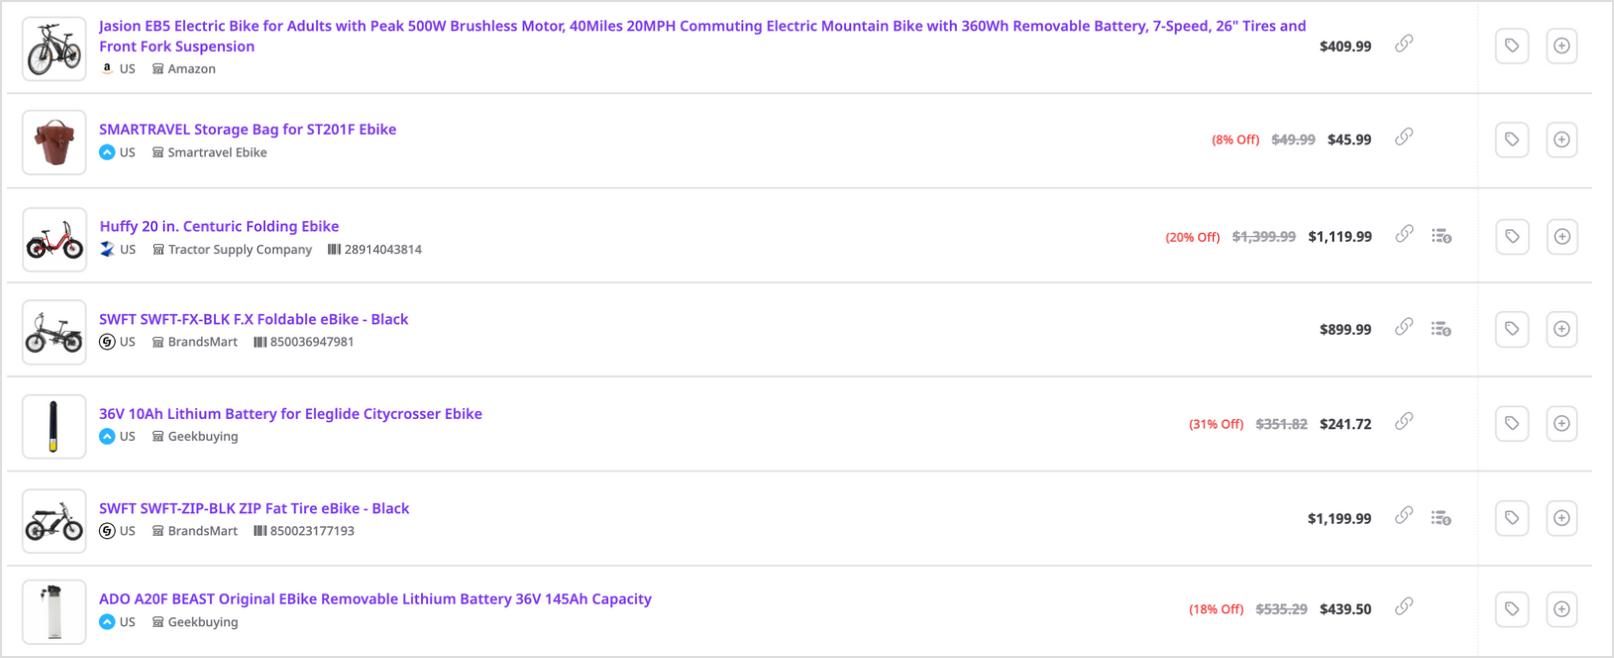
Task: Add SWFT ZIP Fat Tire with plus button
Action: (x=1561, y=518)
